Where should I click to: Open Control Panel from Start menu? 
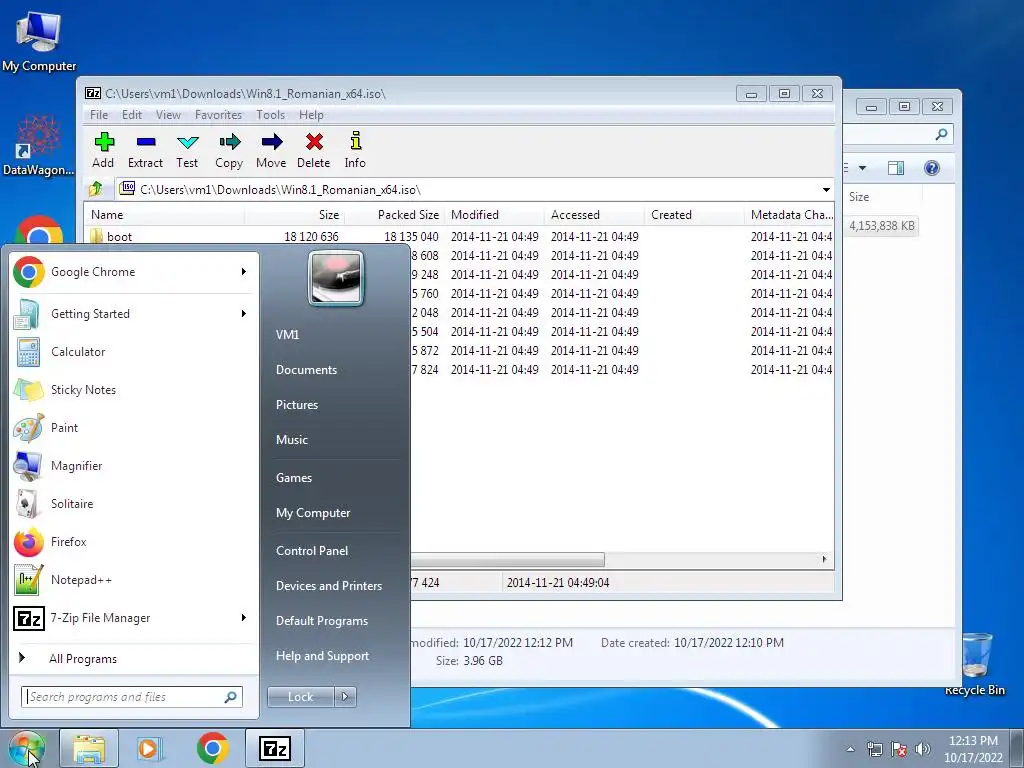coord(312,551)
